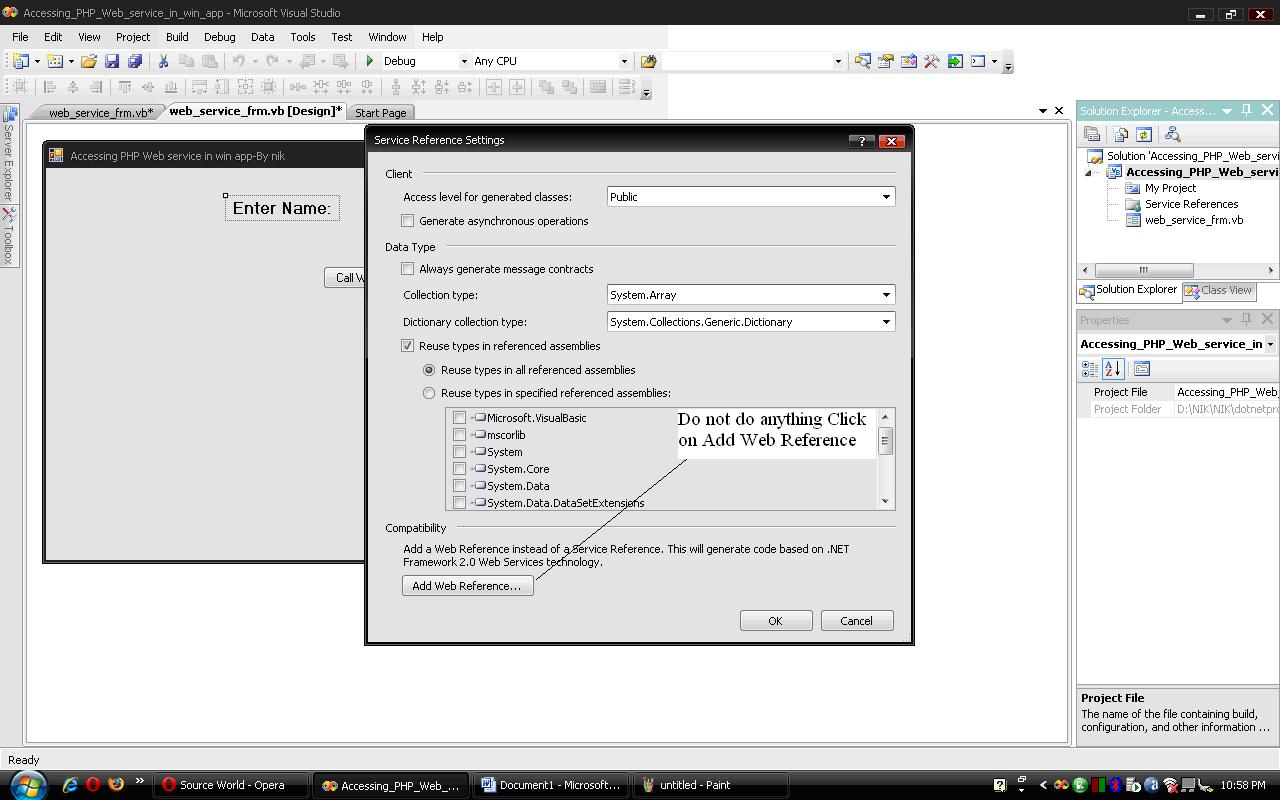
Task: Open the Properties Window toolbar icon
Action: (885, 61)
